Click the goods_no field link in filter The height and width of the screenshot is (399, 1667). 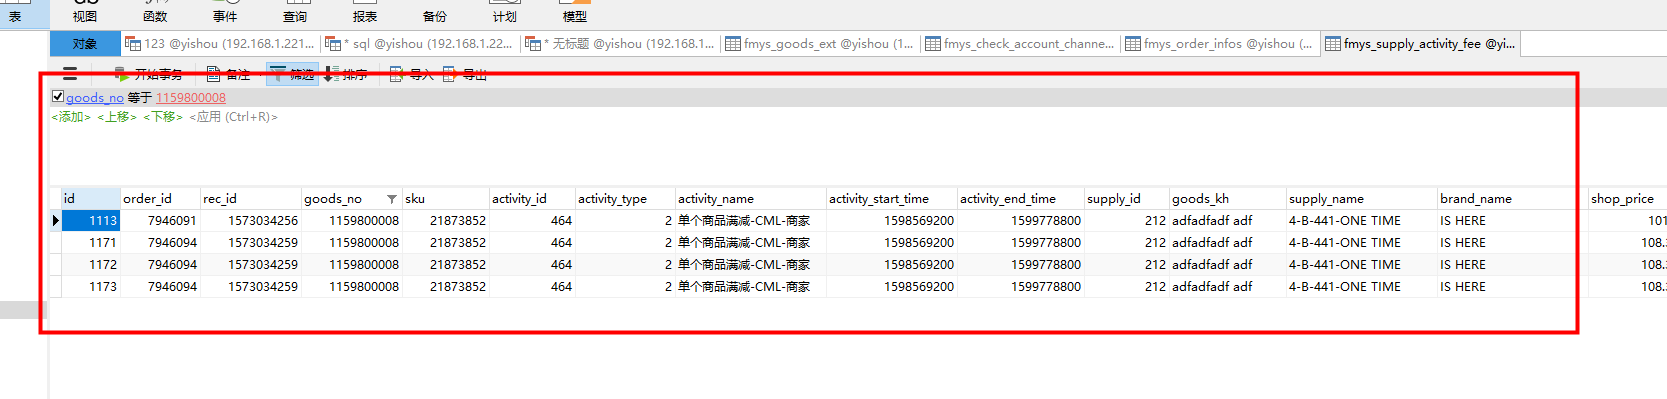[95, 98]
